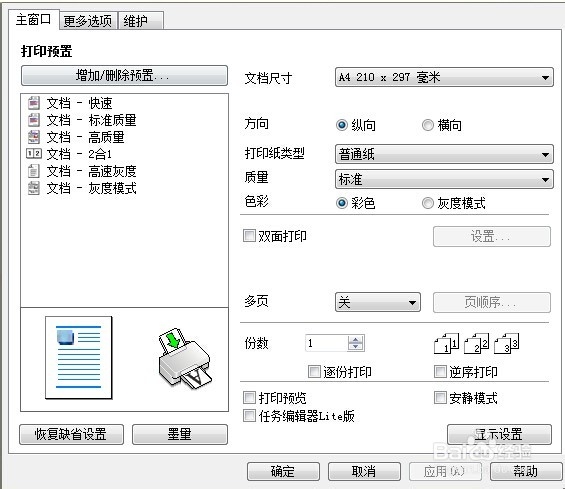The width and height of the screenshot is (565, 489).
Task: Click the 应用 apply button
Action: (x=445, y=471)
